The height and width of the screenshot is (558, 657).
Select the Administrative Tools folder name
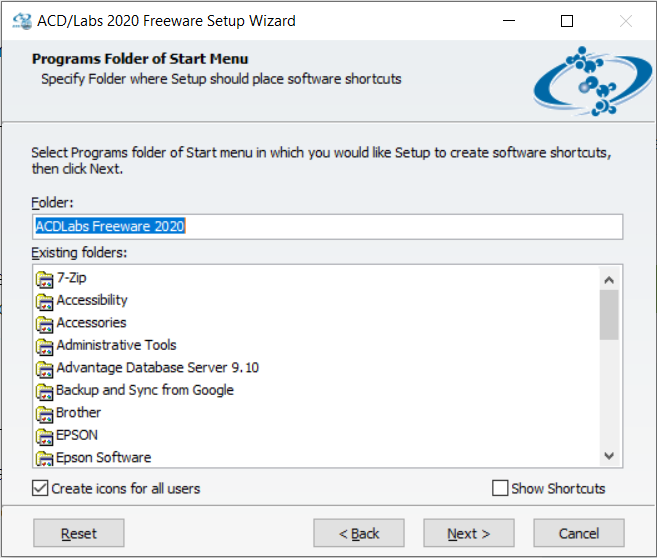(116, 345)
